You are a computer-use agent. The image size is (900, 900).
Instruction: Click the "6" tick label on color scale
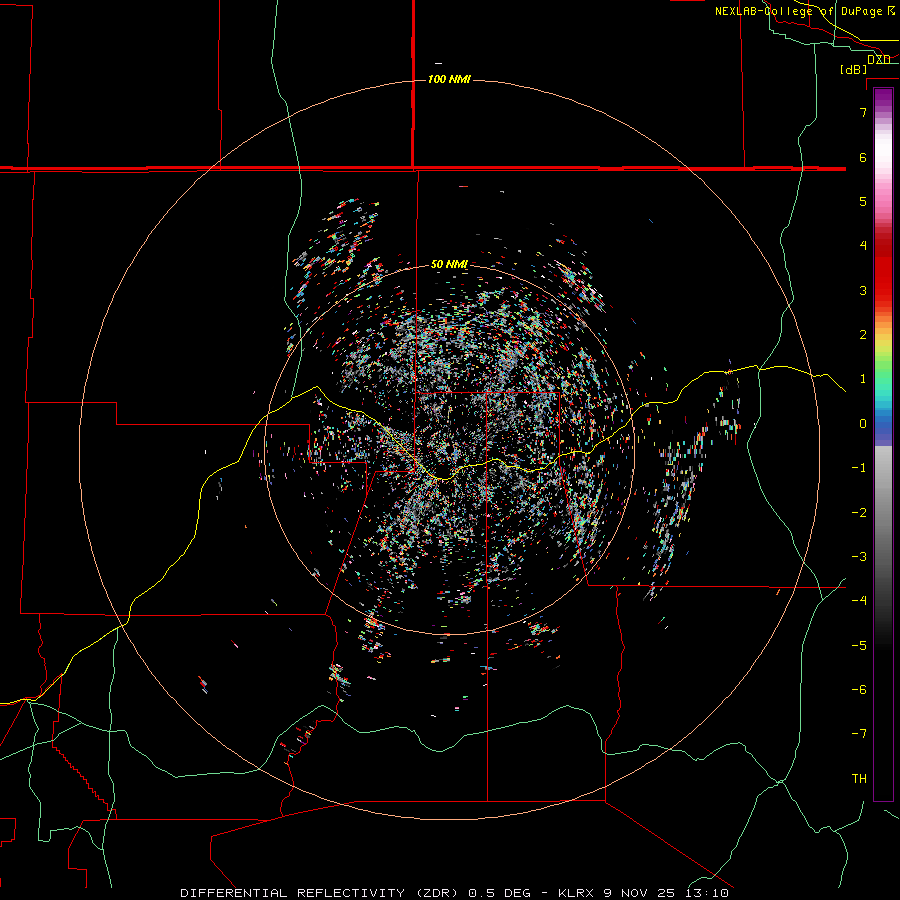[863, 157]
